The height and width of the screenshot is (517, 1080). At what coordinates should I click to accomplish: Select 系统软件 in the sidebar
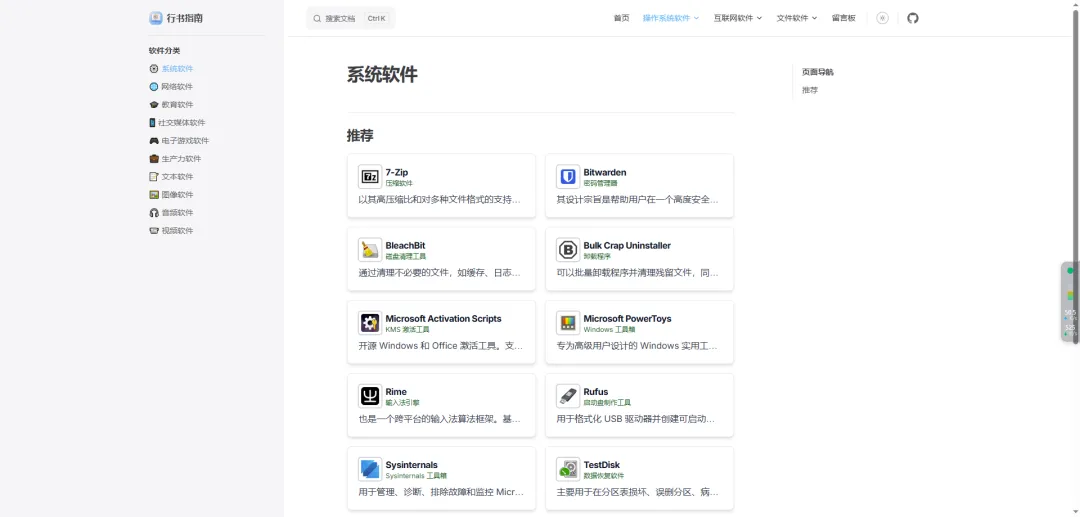(177, 69)
